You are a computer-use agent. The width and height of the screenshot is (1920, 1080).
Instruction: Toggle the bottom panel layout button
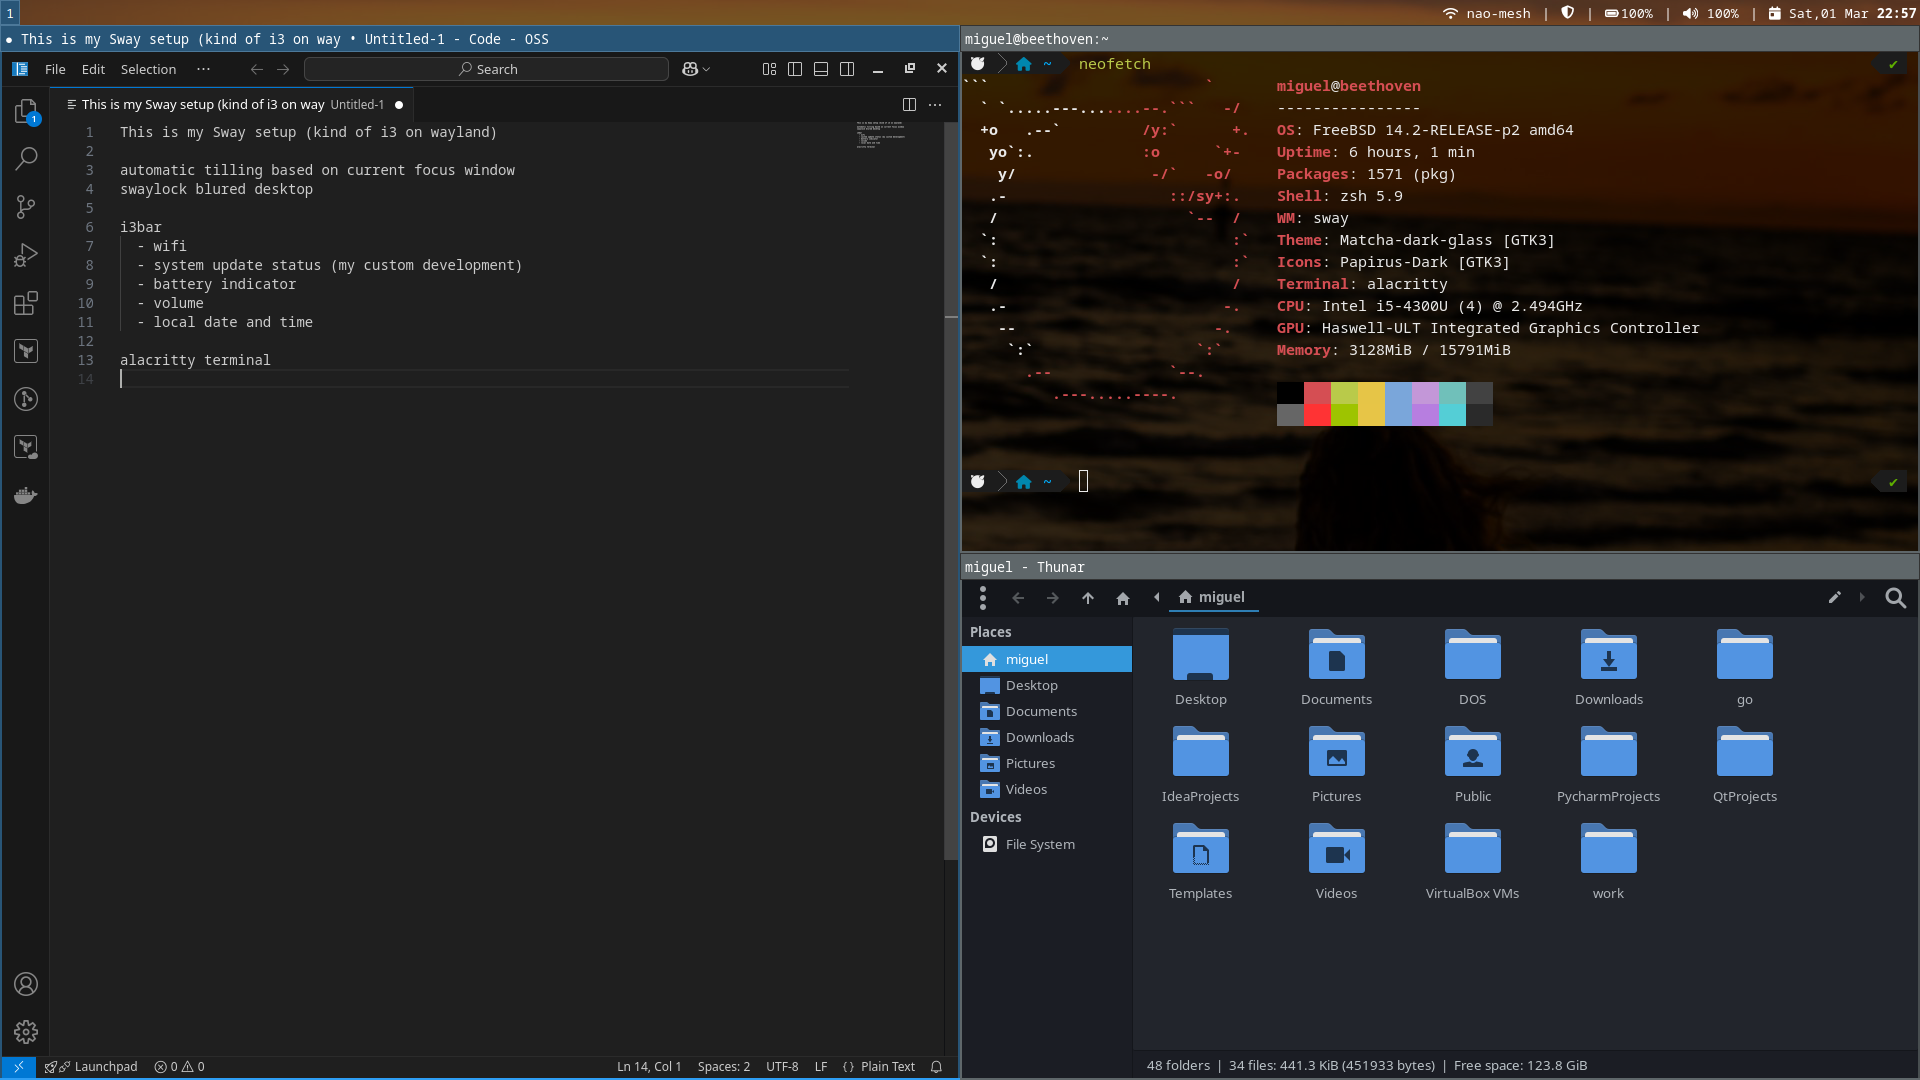(821, 69)
